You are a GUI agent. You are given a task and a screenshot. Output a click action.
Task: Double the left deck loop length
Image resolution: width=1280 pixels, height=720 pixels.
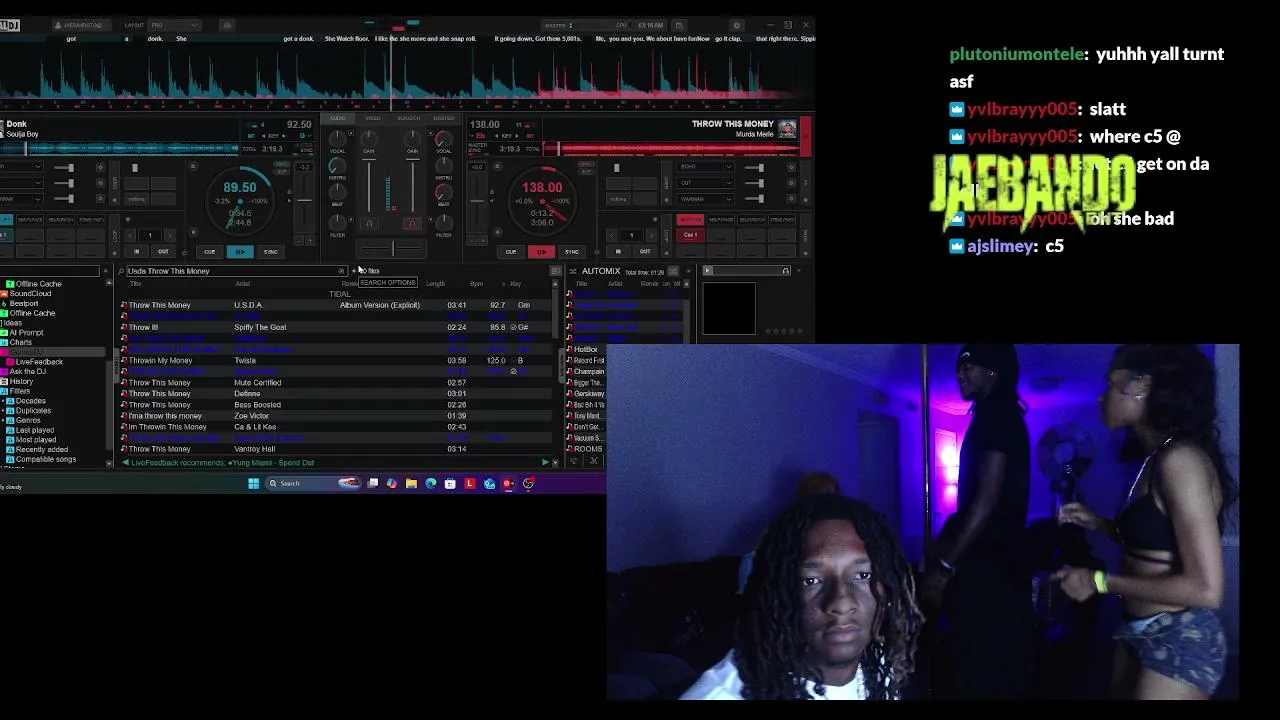tap(169, 236)
